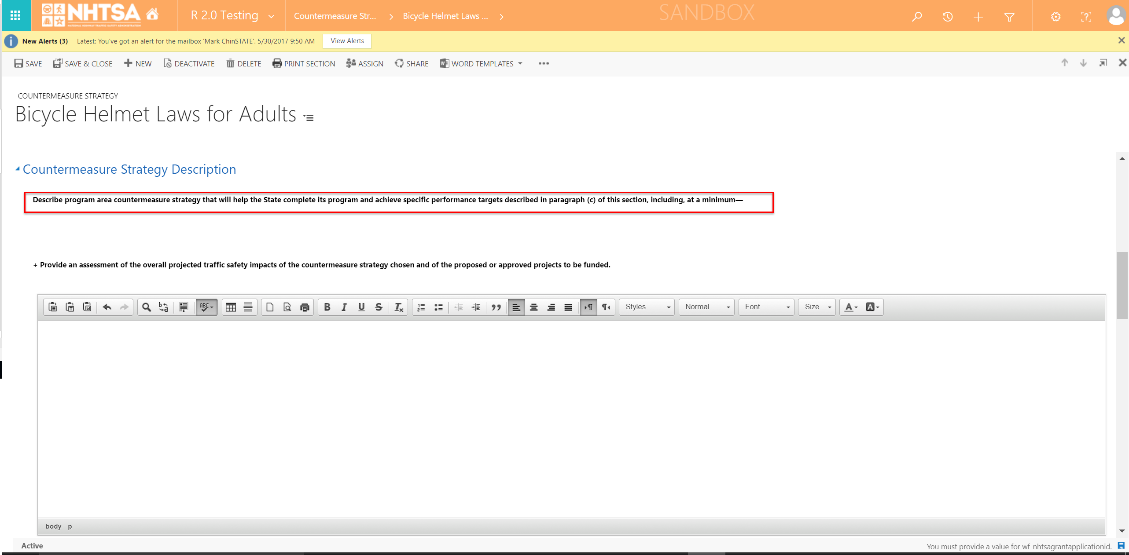Screen dimensions: 1129x555
Task: Open Find in the editor toolbar
Action: coord(146,307)
